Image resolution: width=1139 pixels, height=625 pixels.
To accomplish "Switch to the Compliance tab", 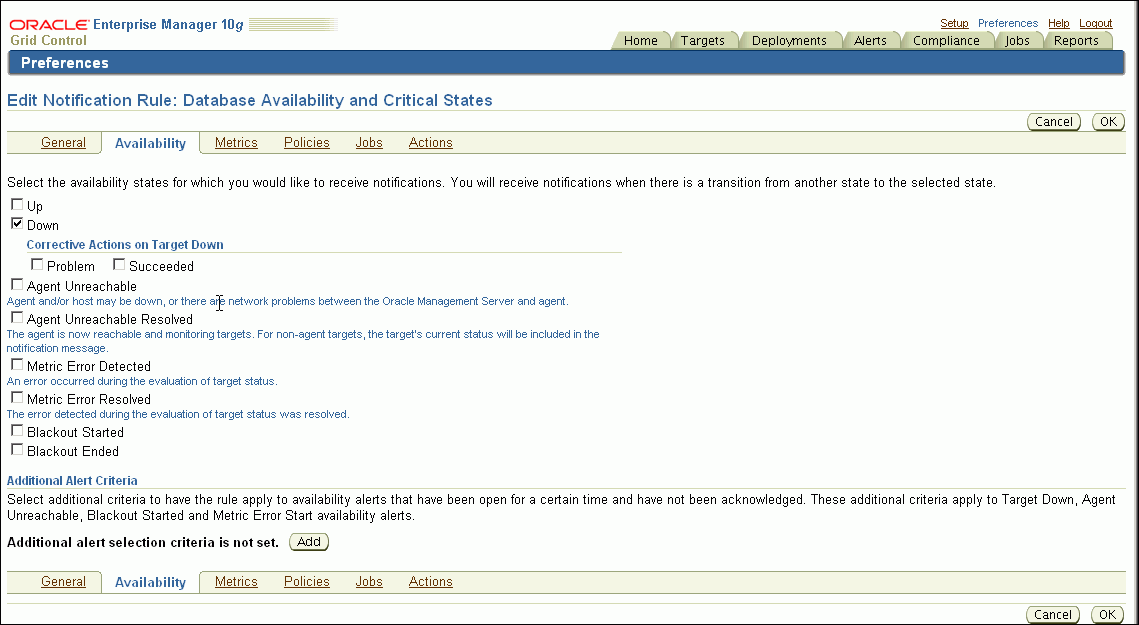I will (946, 41).
